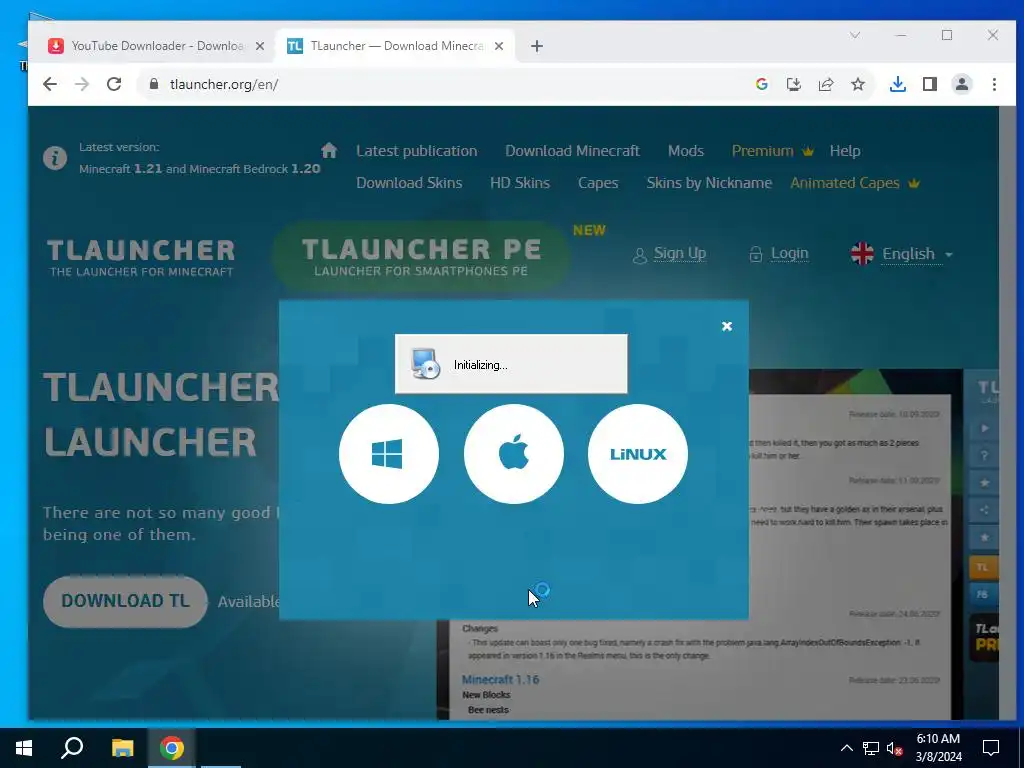Open the Google icon in address bar
1024x768 pixels.
[x=761, y=84]
